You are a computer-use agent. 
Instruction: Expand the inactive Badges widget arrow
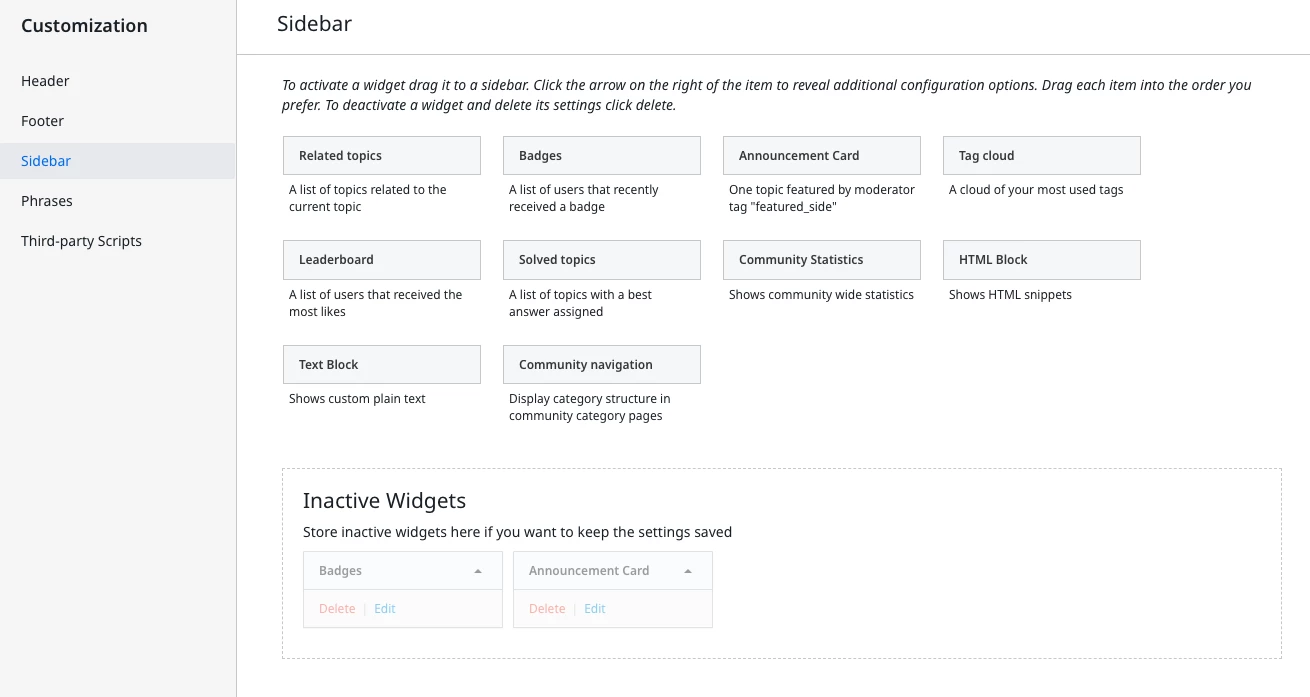pos(478,571)
